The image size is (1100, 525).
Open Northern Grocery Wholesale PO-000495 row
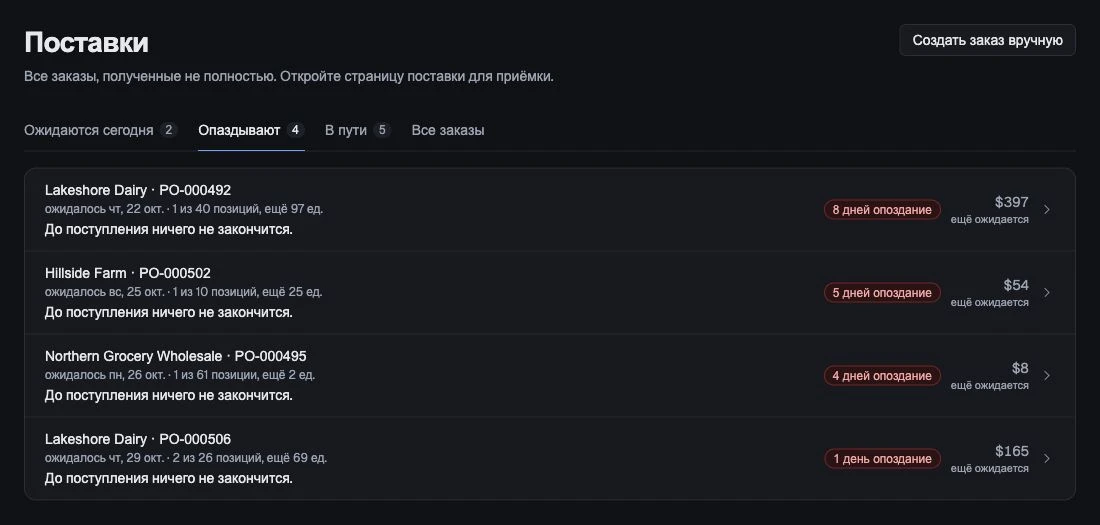(x=549, y=376)
